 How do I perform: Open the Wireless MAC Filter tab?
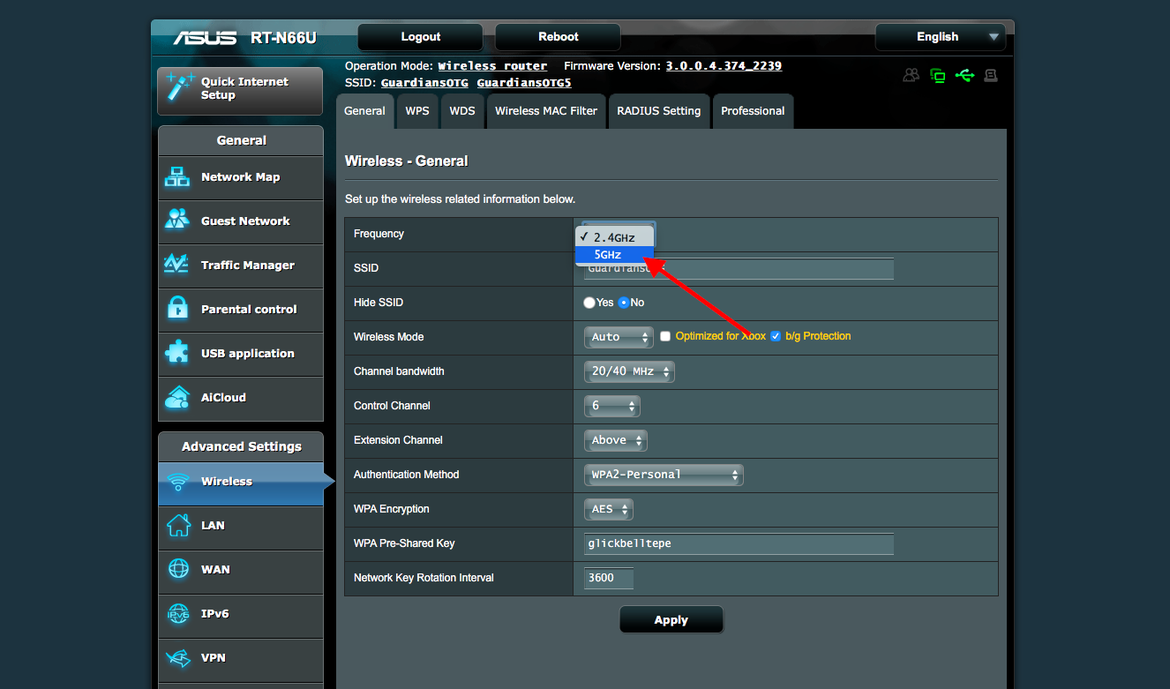point(546,111)
